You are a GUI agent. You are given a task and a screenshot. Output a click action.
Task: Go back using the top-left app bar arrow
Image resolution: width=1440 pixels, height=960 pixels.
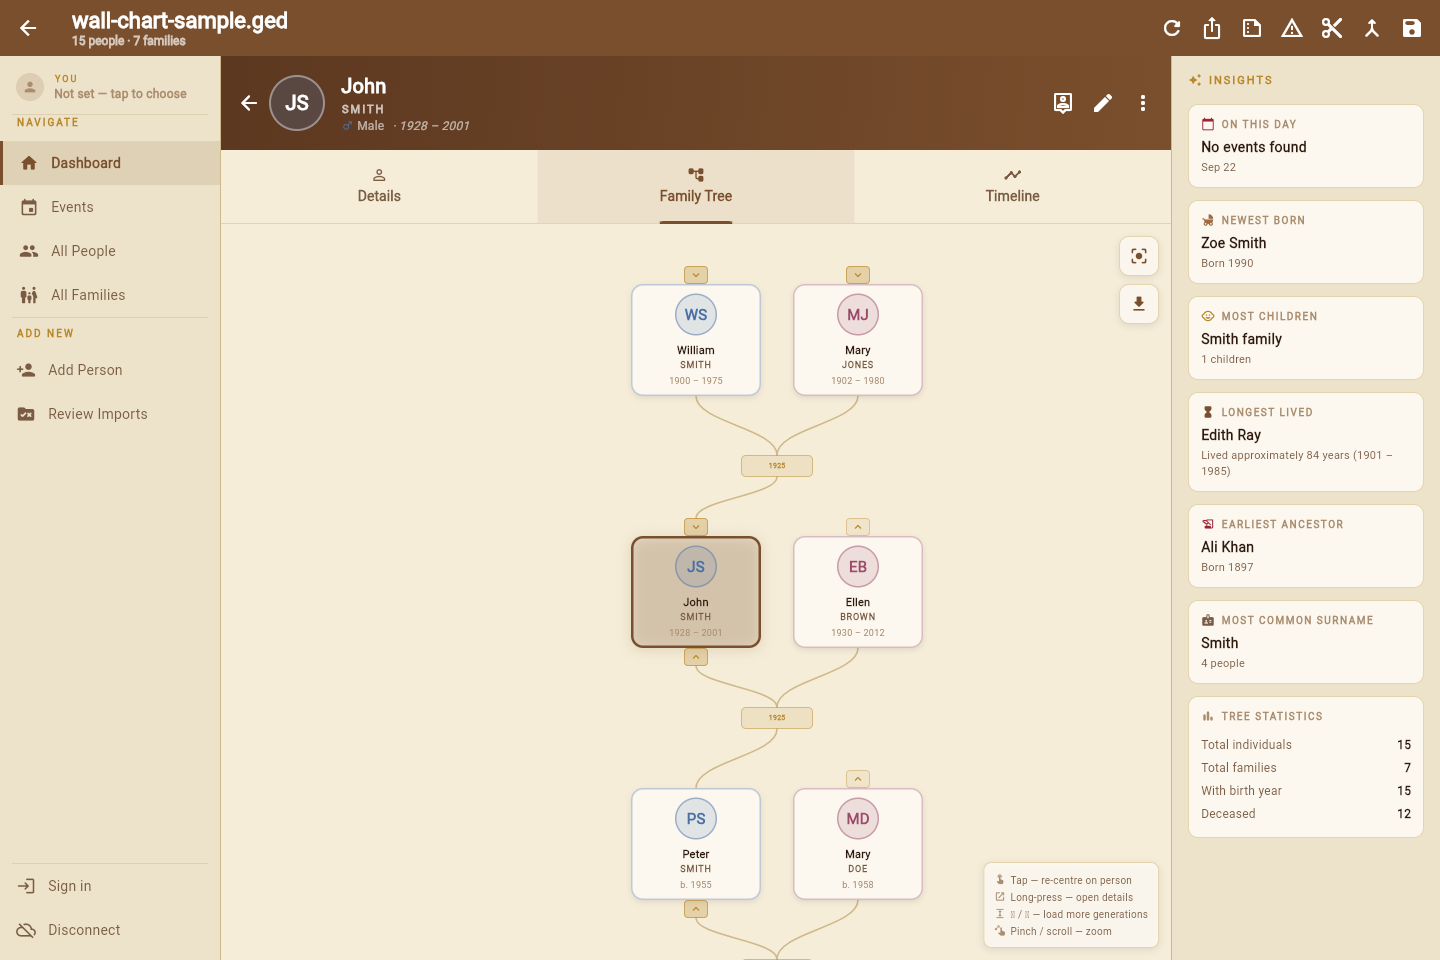tap(28, 28)
